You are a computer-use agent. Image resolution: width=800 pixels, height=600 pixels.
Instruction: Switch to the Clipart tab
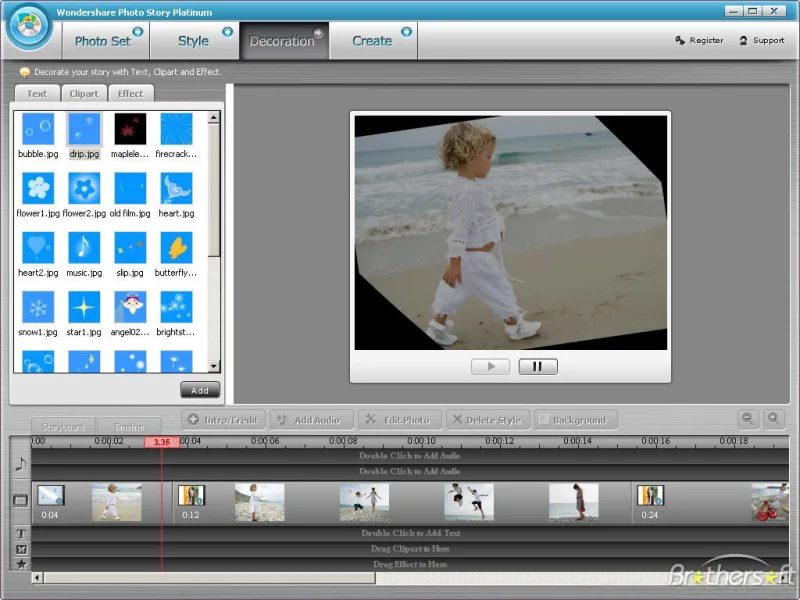[x=84, y=94]
